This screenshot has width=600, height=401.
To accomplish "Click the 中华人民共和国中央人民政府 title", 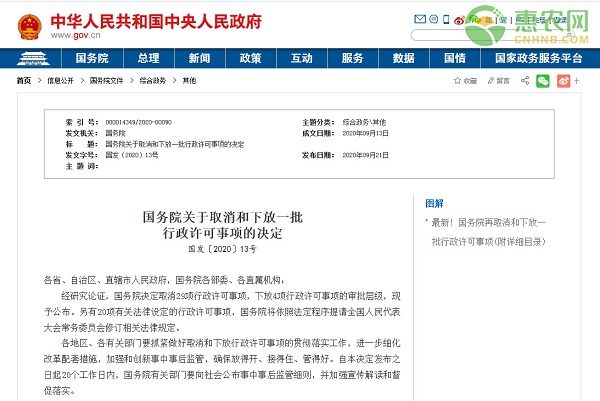I will pyautogui.click(x=156, y=21).
